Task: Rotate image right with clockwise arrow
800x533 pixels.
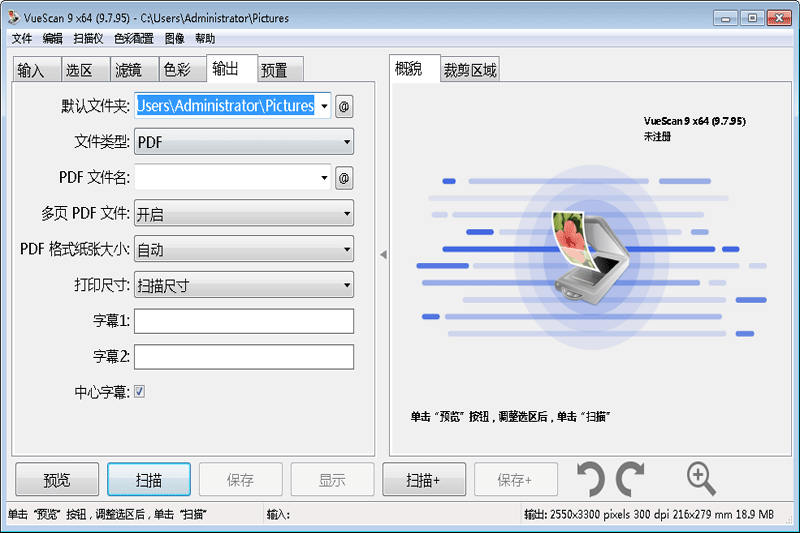Action: click(x=630, y=479)
